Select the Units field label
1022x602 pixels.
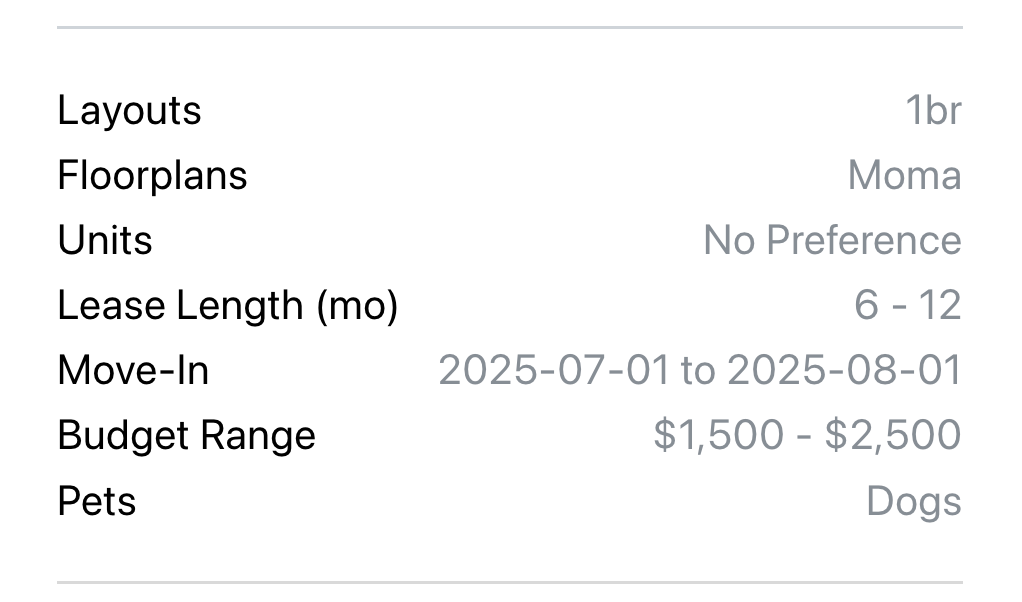(x=105, y=240)
